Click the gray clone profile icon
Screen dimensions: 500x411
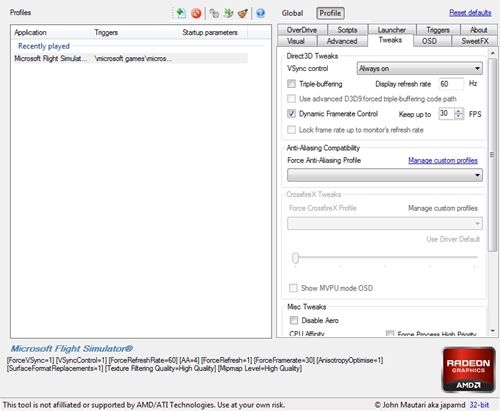coord(214,13)
